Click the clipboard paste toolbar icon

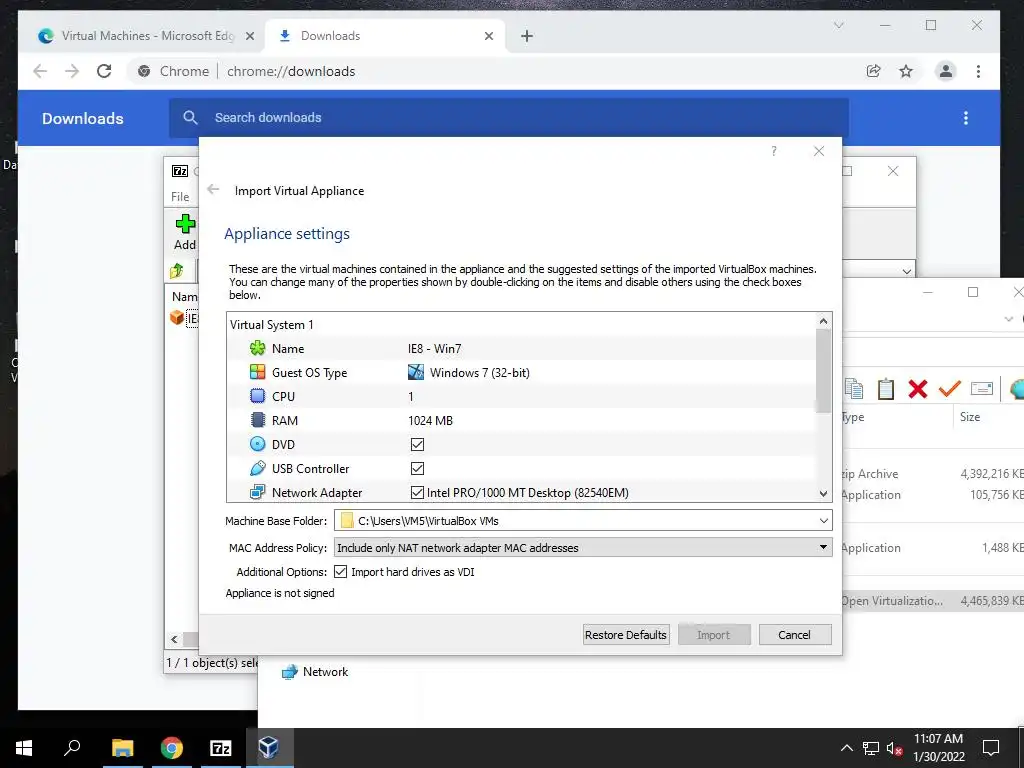pos(886,389)
